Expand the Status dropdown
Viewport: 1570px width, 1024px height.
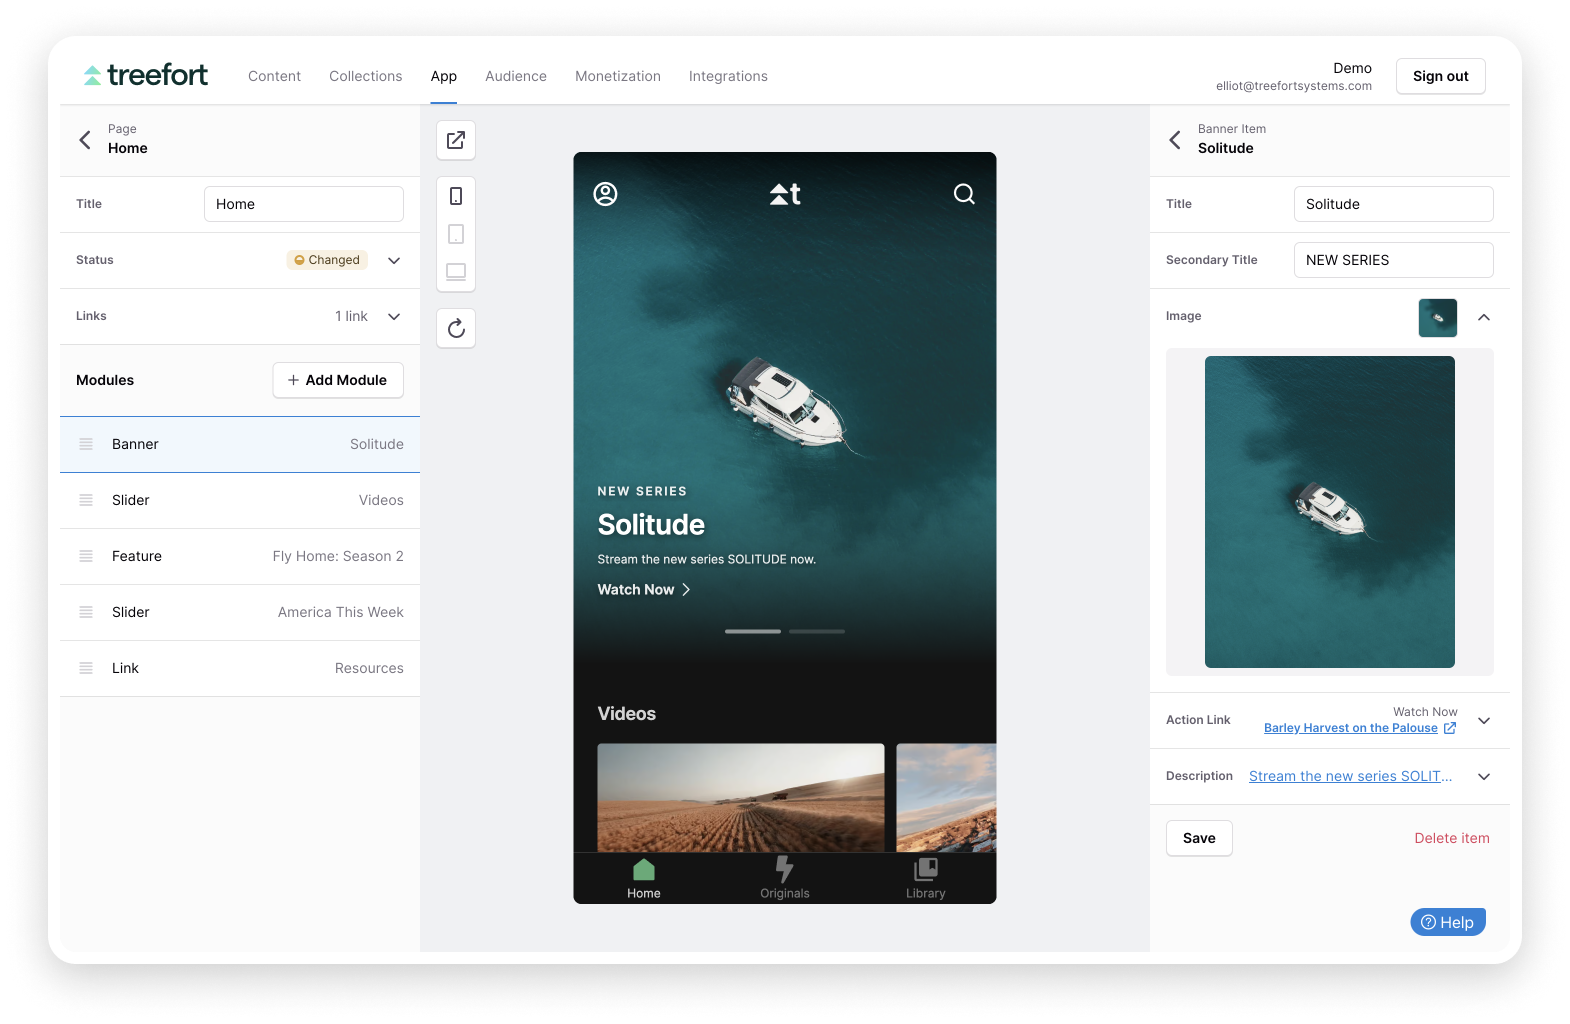coord(394,260)
